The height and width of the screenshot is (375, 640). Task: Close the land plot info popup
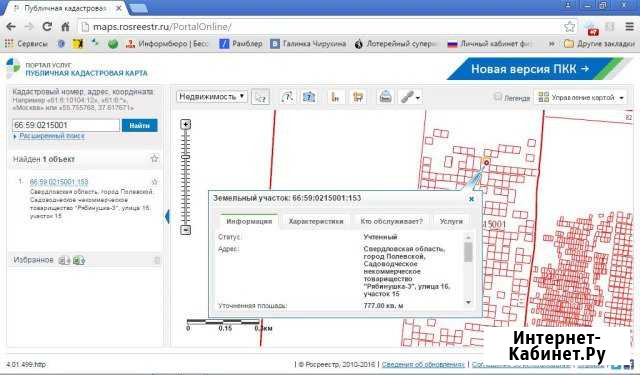click(471, 199)
